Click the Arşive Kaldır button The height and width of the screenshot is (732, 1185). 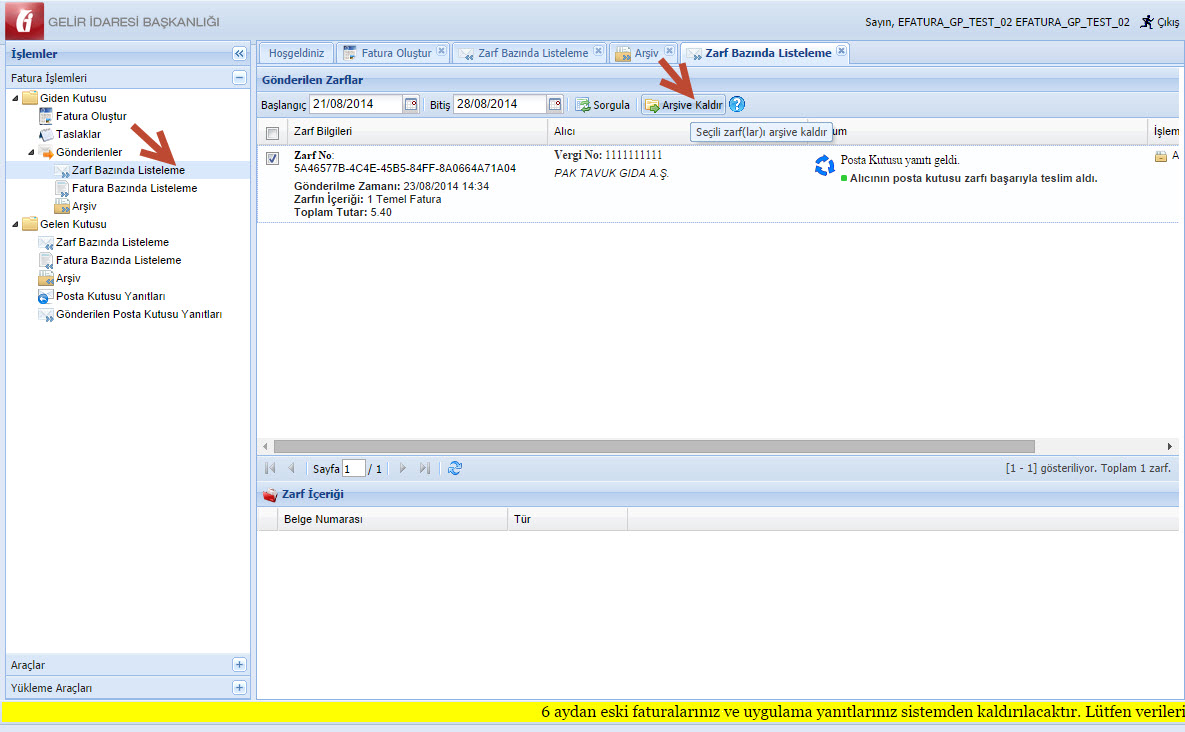click(x=683, y=105)
